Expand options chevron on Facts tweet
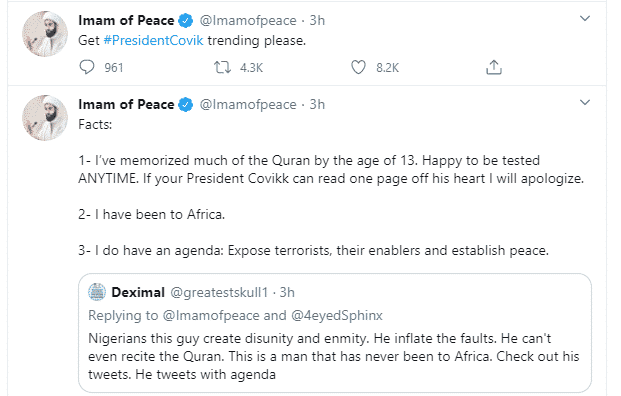 [x=585, y=103]
